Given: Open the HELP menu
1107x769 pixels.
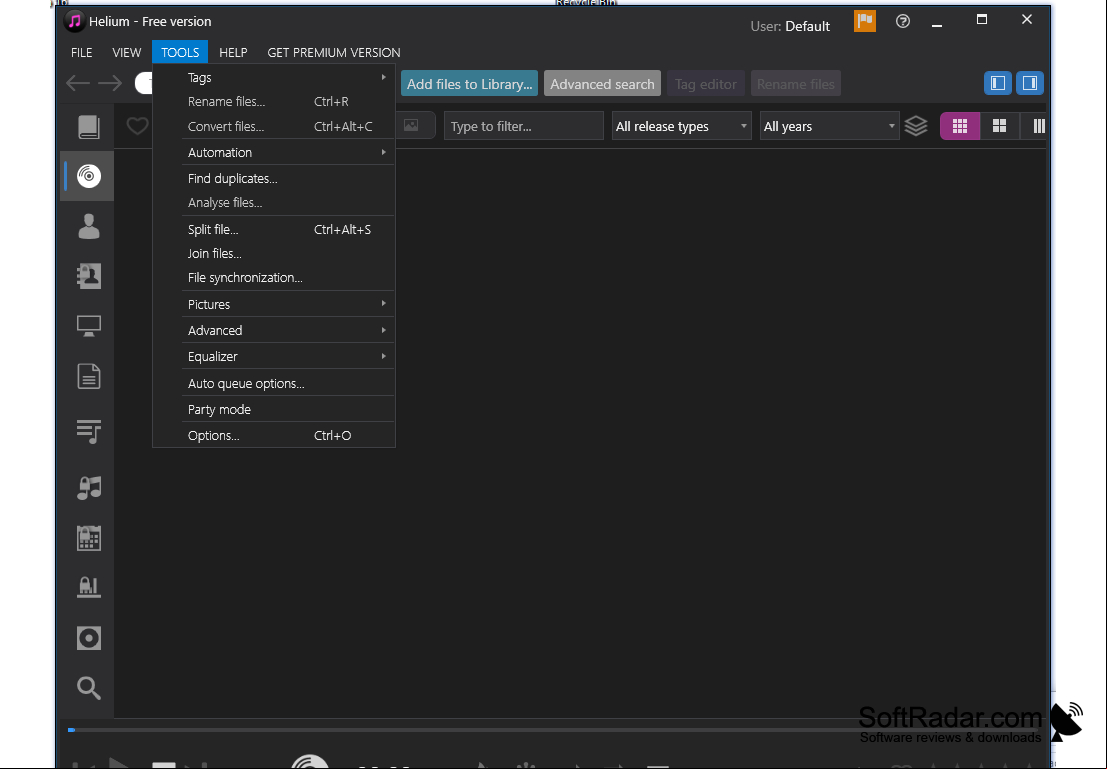Looking at the screenshot, I should tap(233, 52).
